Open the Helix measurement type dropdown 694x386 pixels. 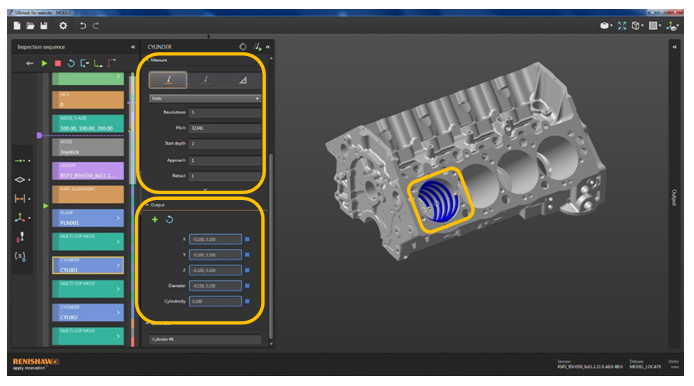pyautogui.click(x=205, y=98)
